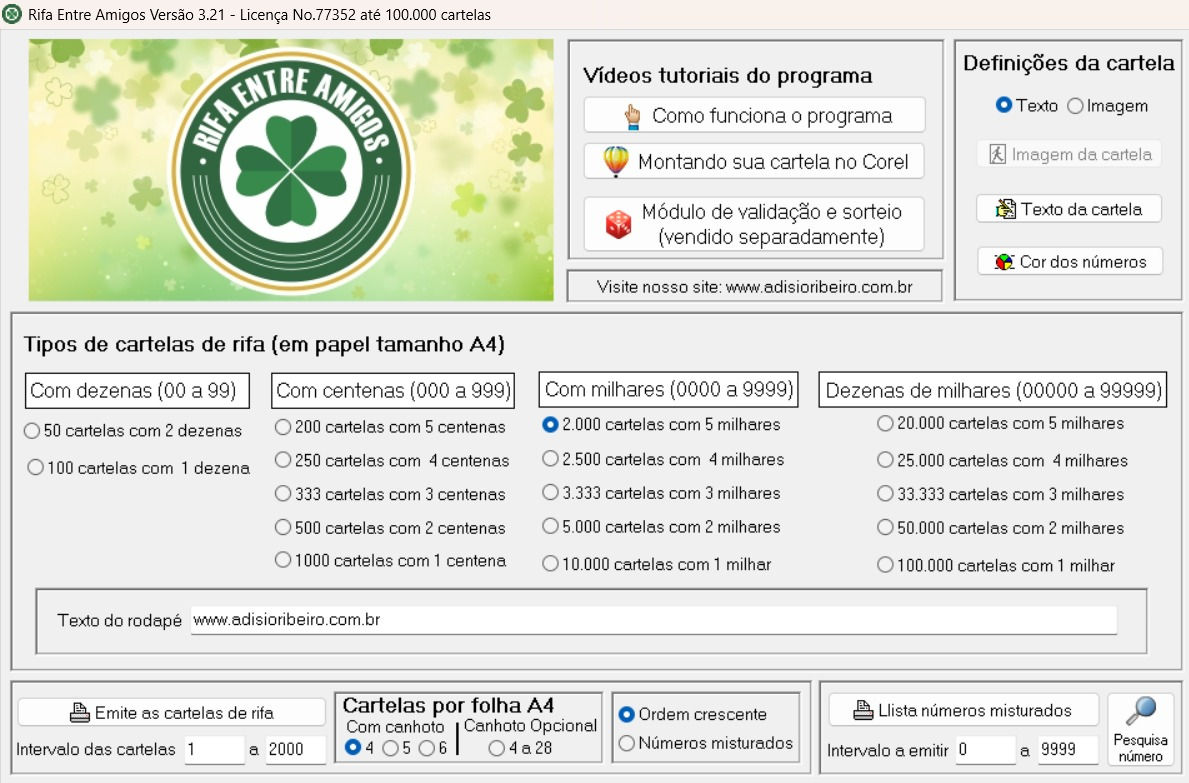Screen dimensions: 1189x783
Task: Click Dezenas de milhares (00000 a 99999) header
Action: point(993,390)
